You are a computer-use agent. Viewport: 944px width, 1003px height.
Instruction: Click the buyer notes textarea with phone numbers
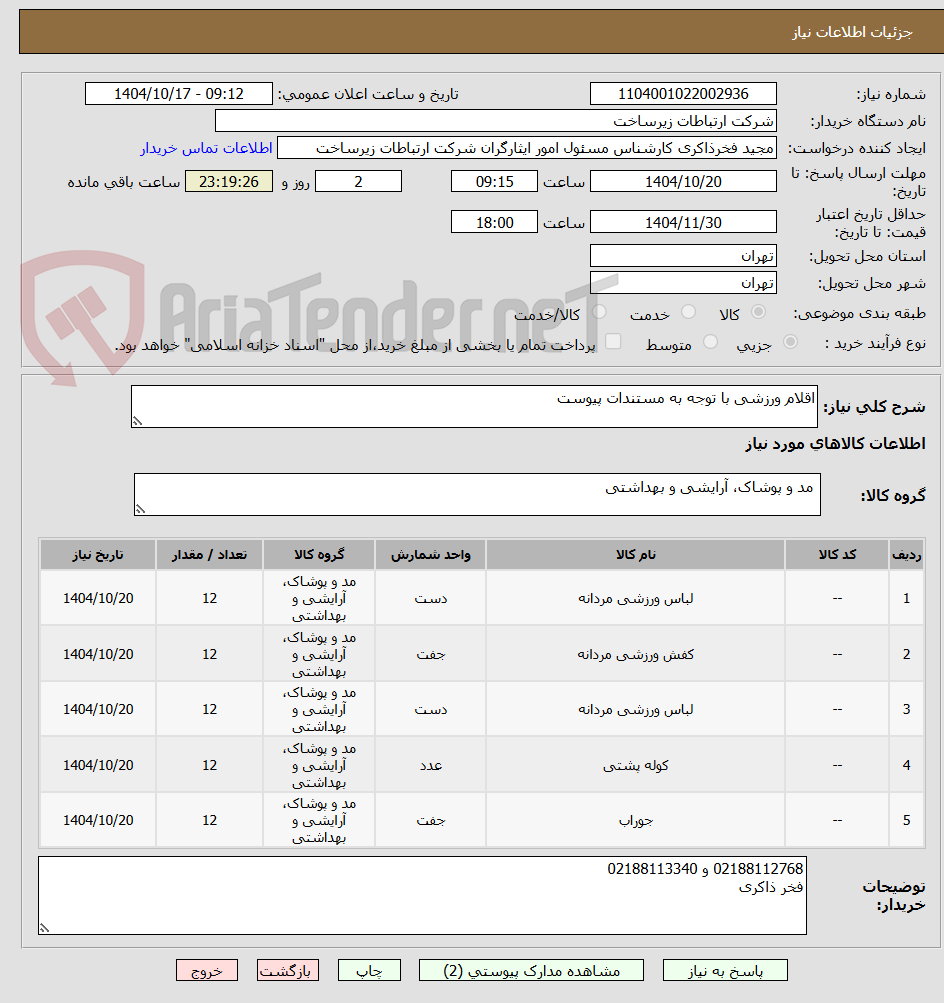[422, 896]
